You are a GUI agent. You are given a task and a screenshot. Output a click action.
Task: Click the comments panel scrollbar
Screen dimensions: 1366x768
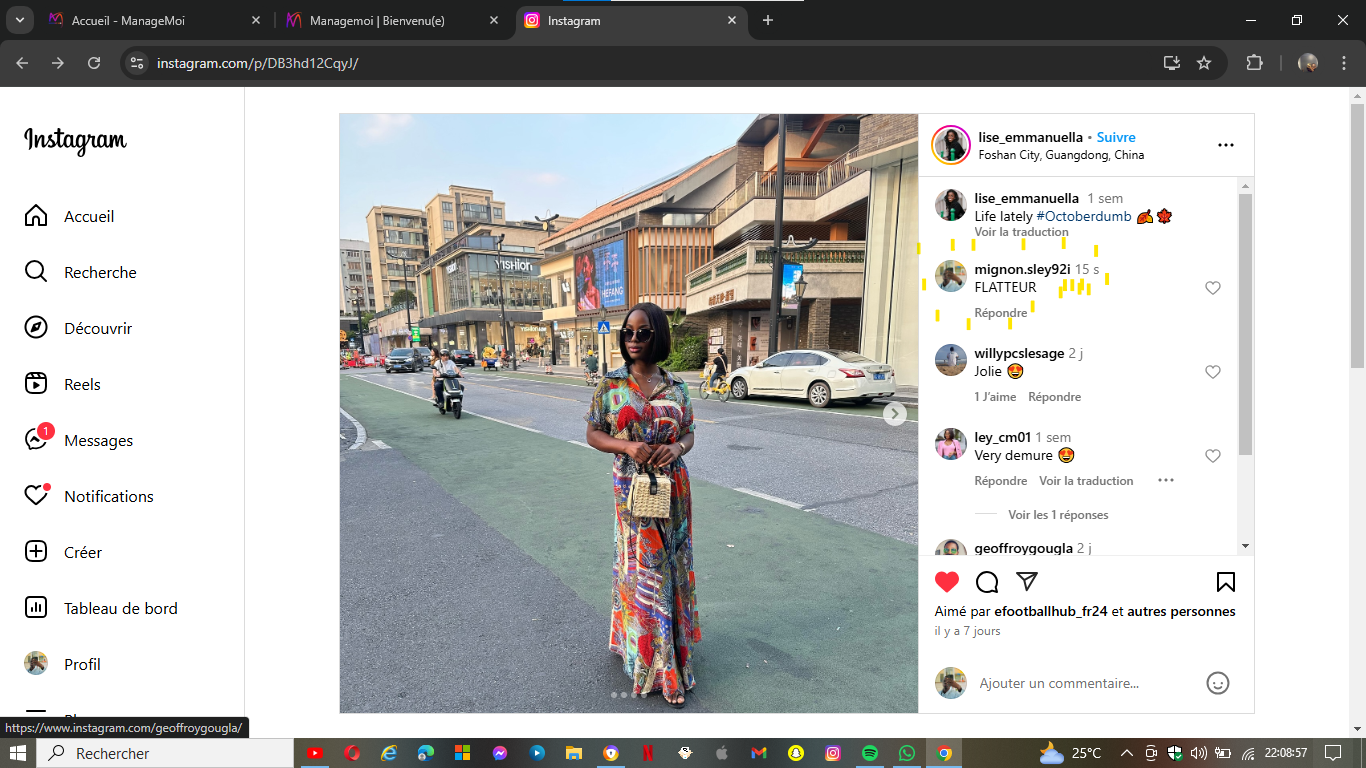click(1245, 320)
